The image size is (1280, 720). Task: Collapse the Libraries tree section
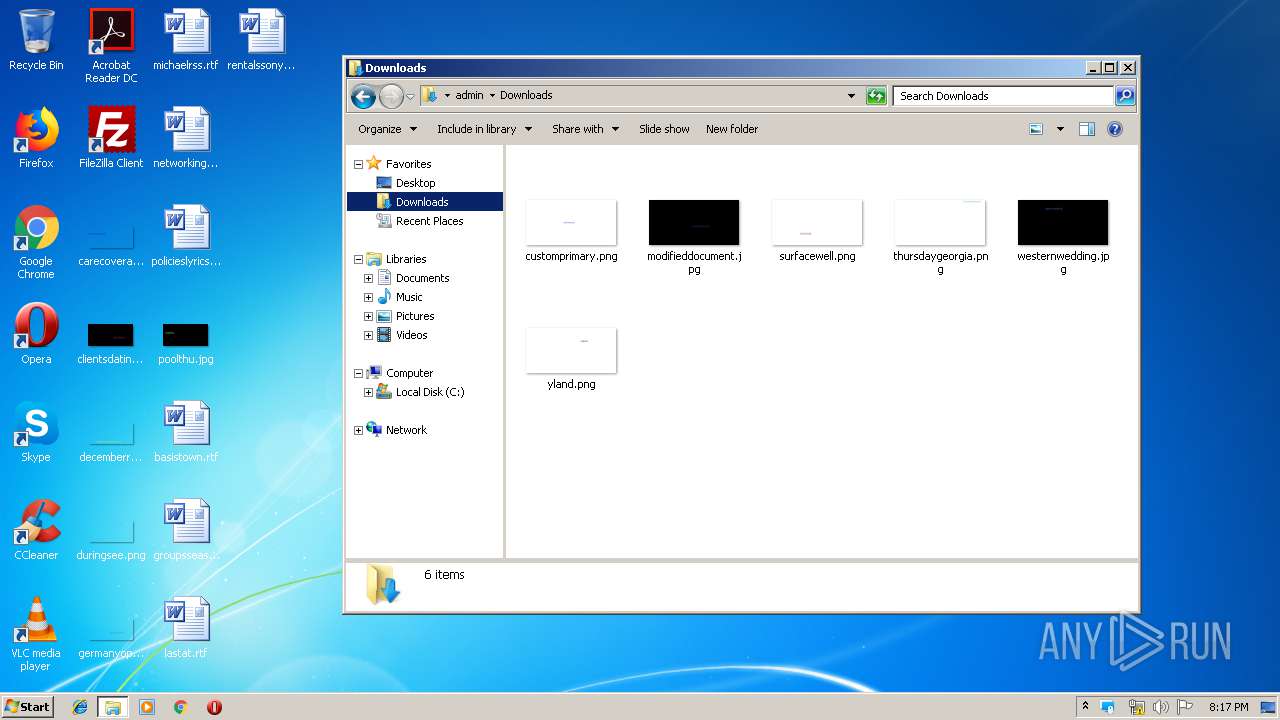[x=359, y=259]
